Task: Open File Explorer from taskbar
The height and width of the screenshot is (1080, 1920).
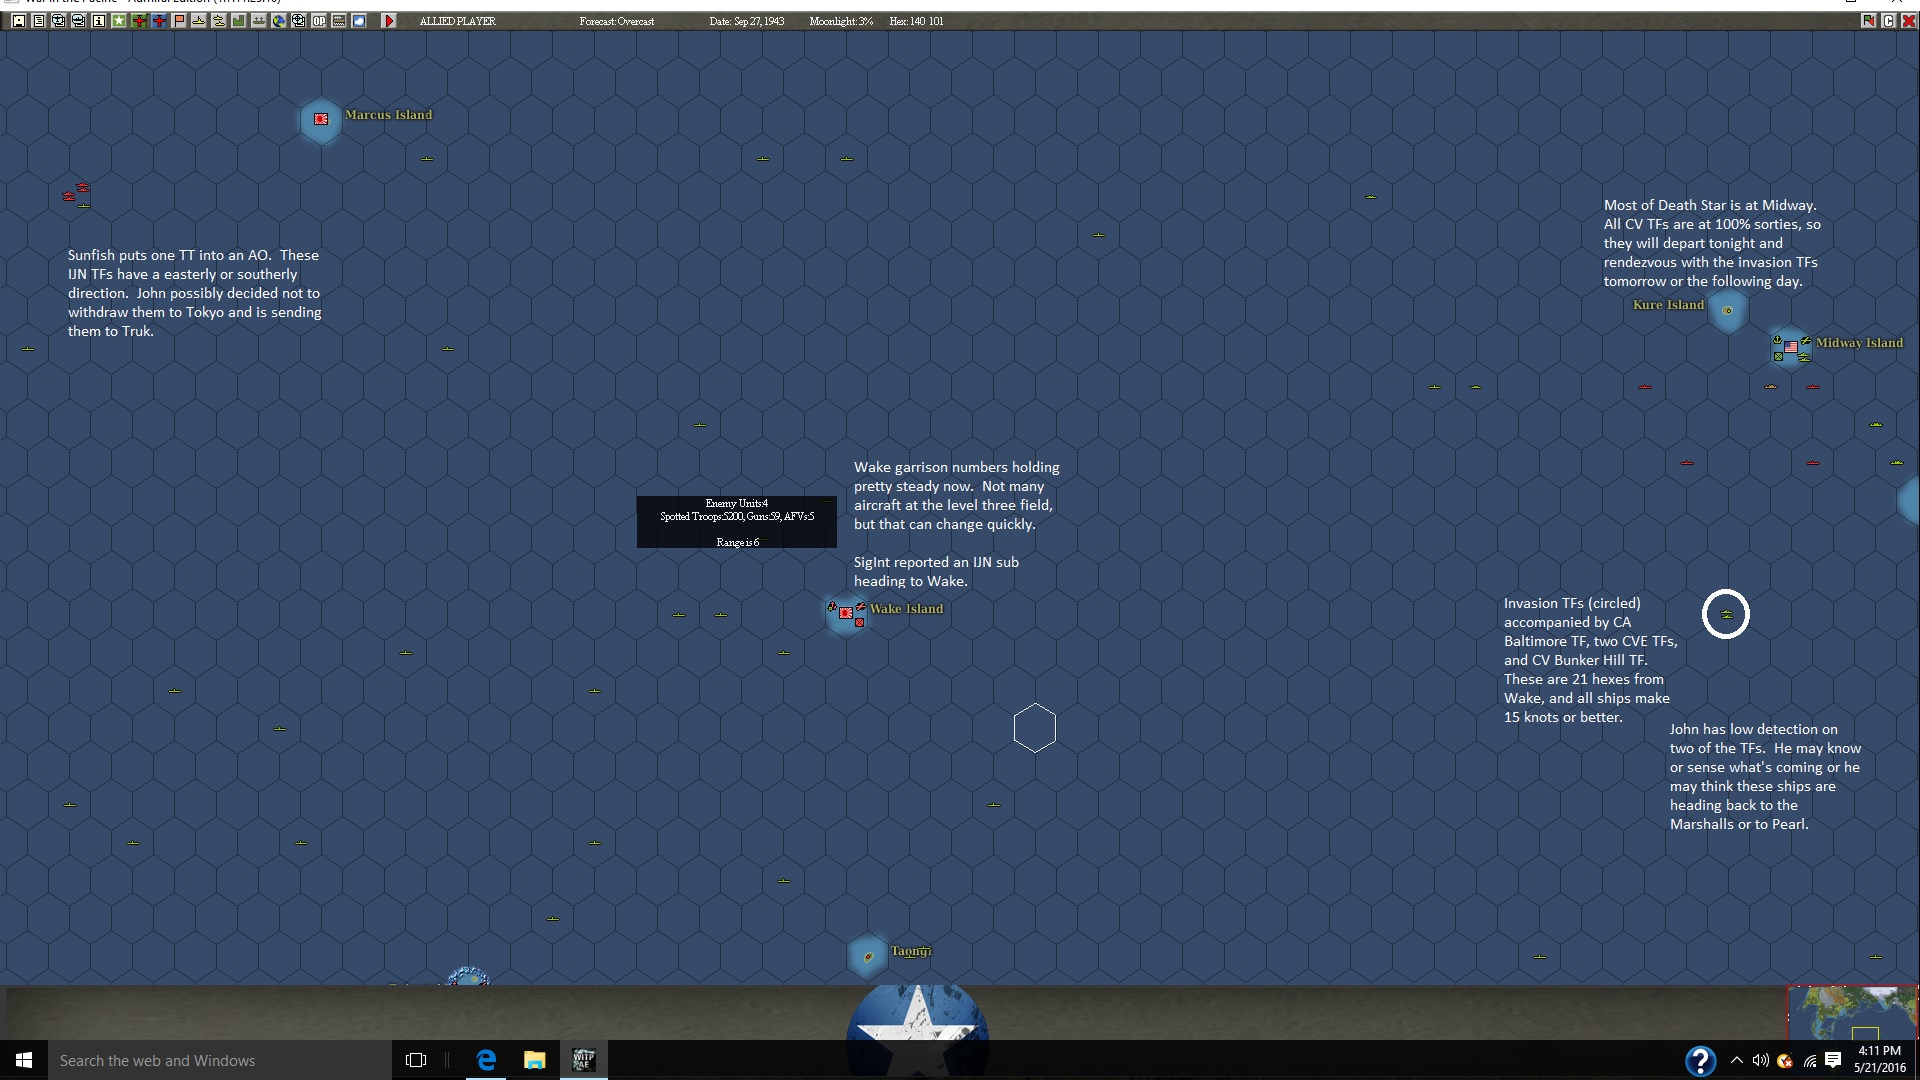Action: [535, 1060]
